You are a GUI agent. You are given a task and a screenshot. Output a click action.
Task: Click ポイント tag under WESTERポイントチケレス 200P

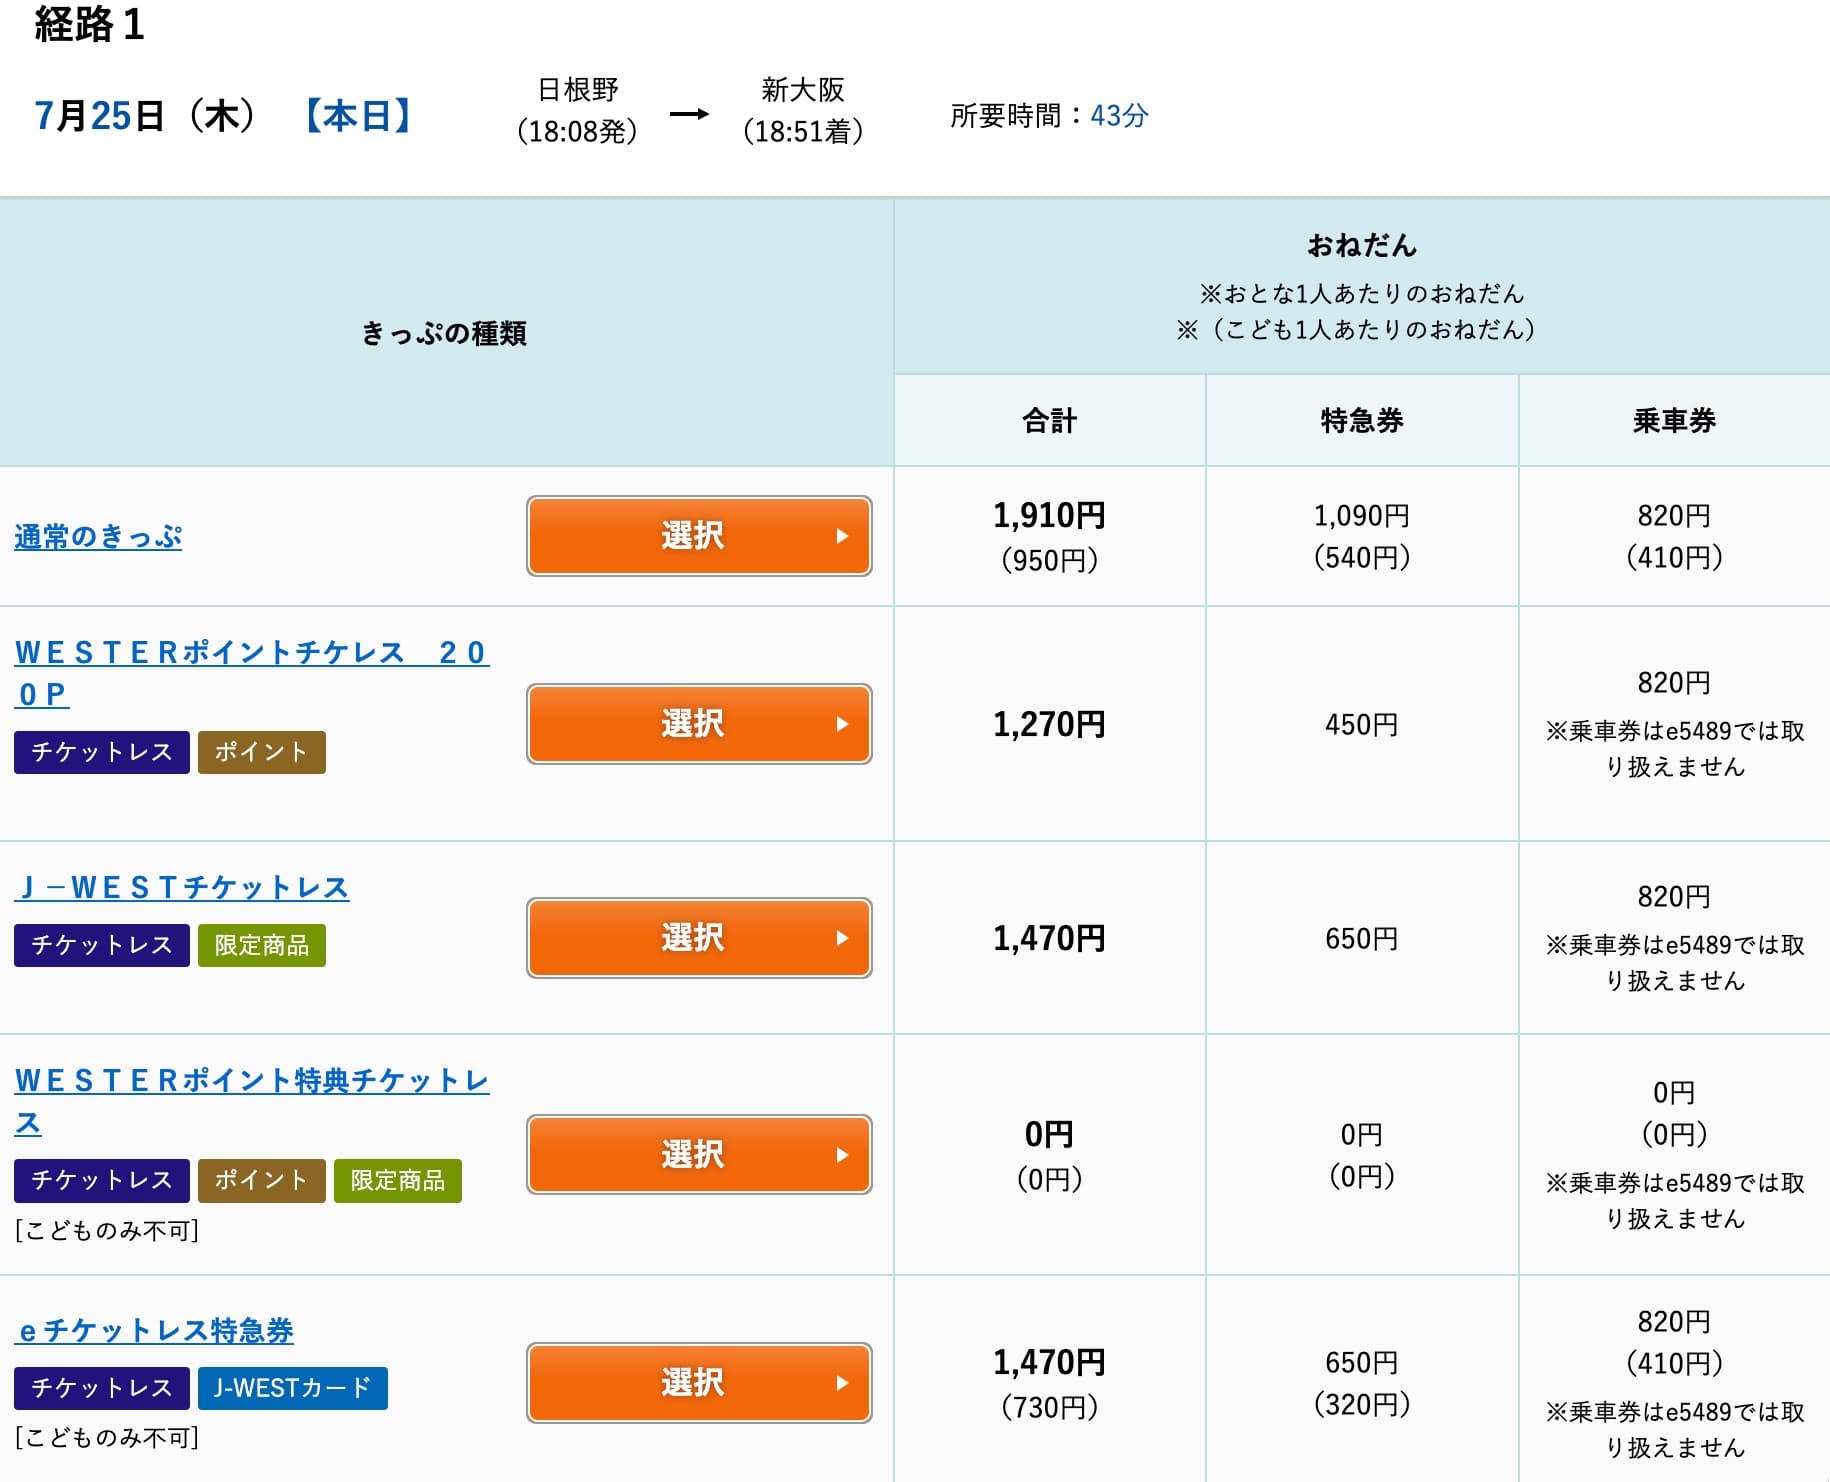click(x=262, y=752)
